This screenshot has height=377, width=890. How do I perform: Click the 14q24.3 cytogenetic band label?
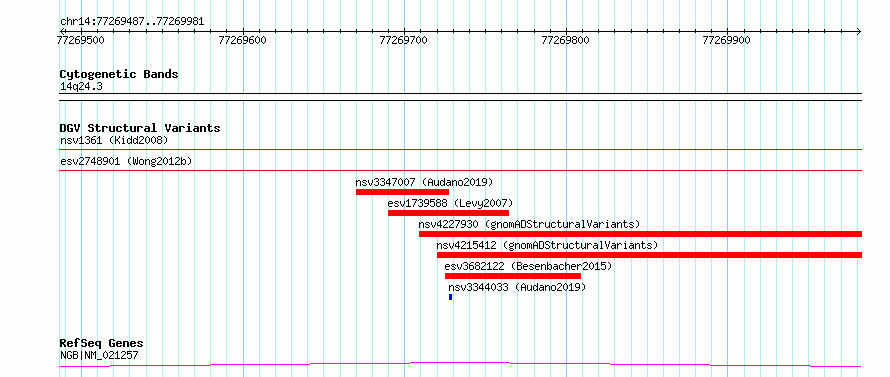81,87
